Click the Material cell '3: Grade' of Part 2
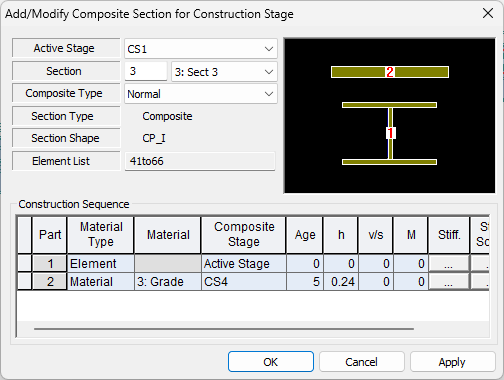The height and width of the screenshot is (380, 504). point(168,282)
